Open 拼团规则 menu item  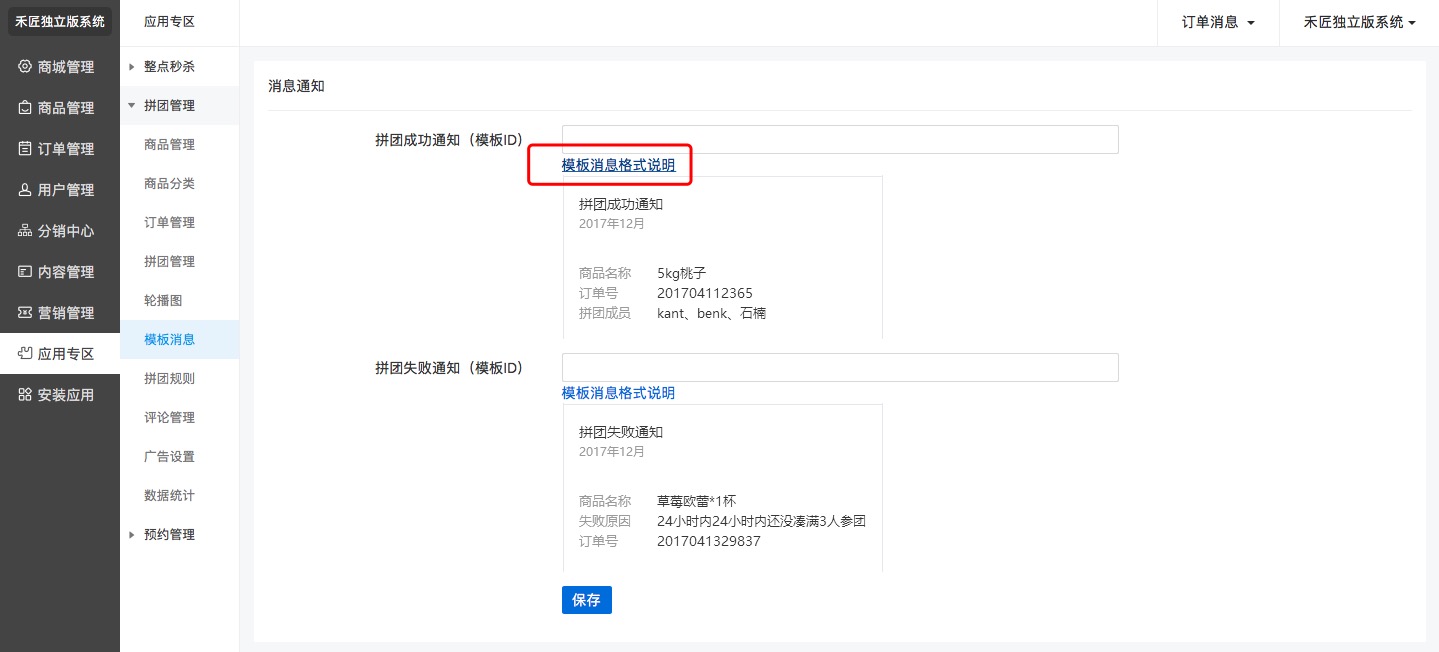coord(169,378)
